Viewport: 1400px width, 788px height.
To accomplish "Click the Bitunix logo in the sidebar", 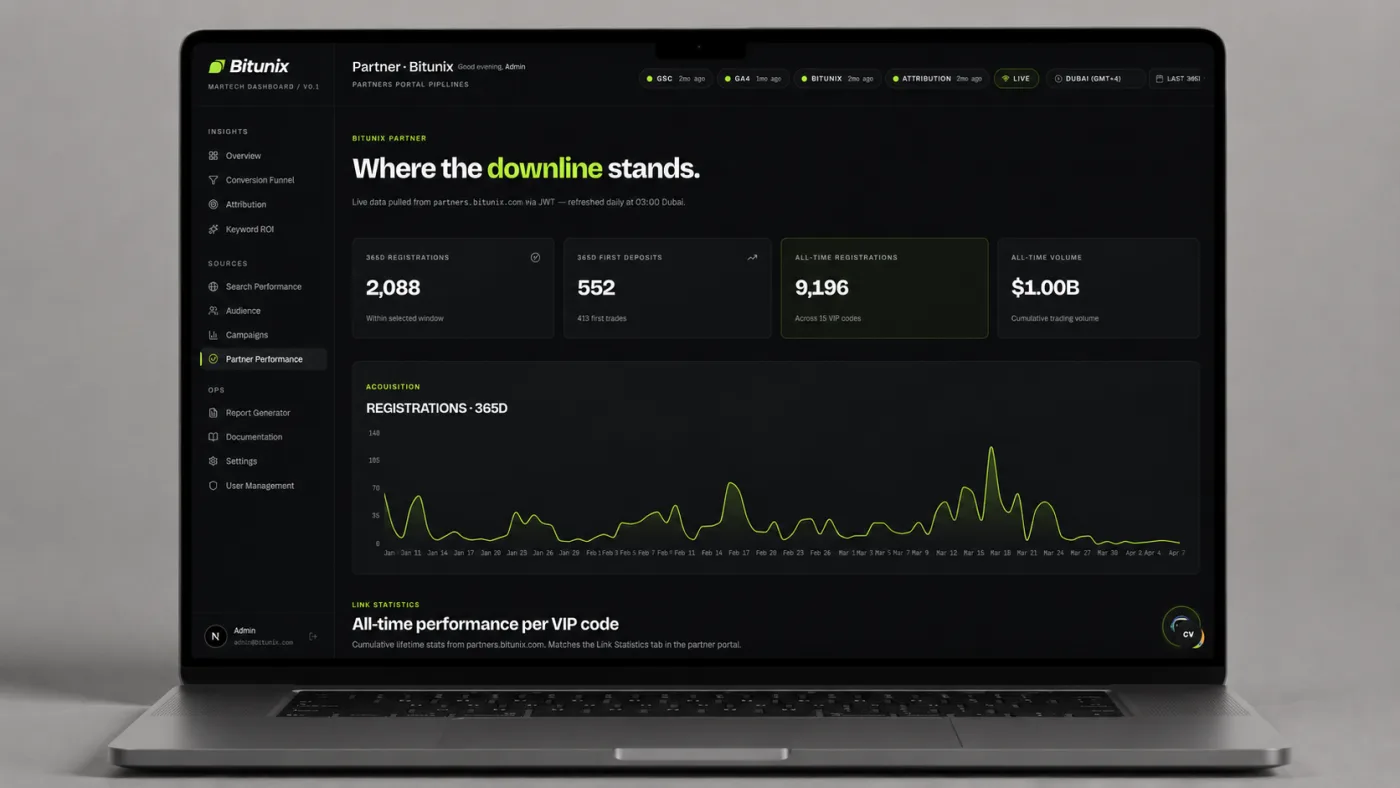I will (248, 66).
